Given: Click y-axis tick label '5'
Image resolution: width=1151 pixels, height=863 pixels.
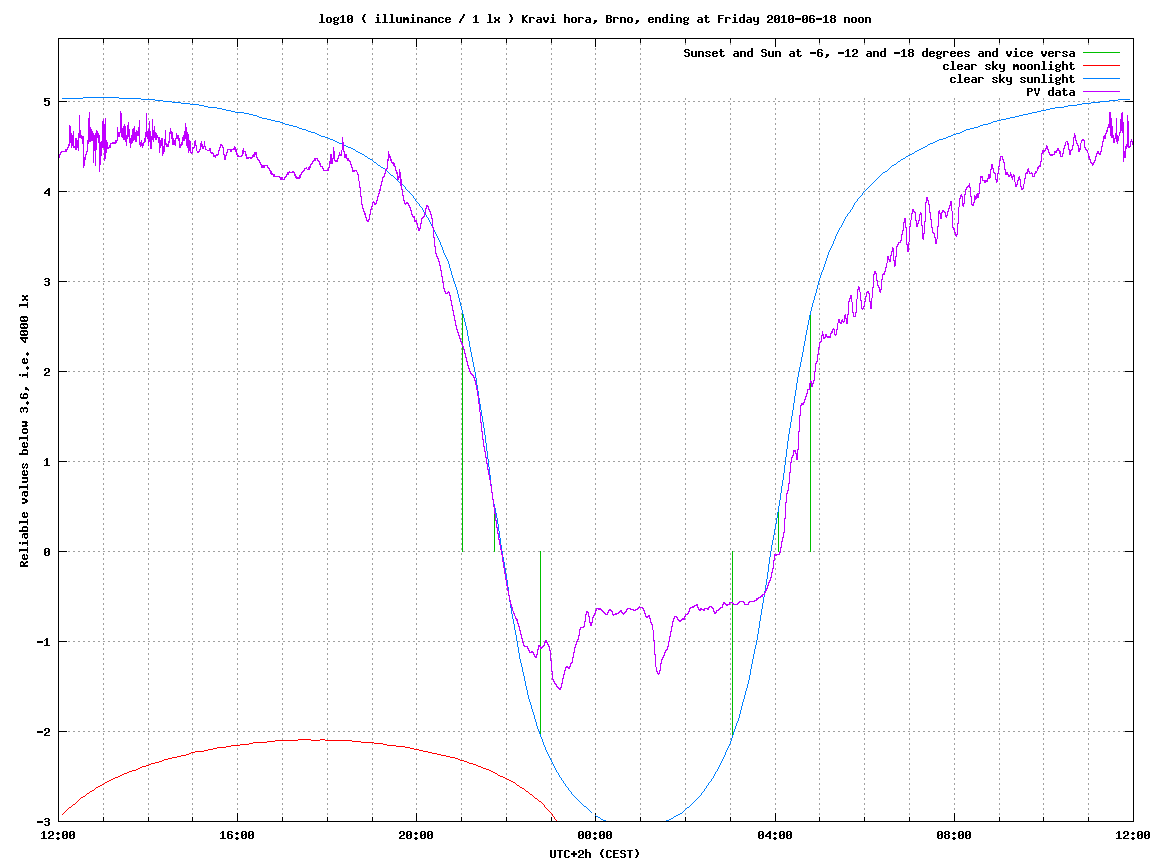Looking at the screenshot, I should [x=47, y=102].
